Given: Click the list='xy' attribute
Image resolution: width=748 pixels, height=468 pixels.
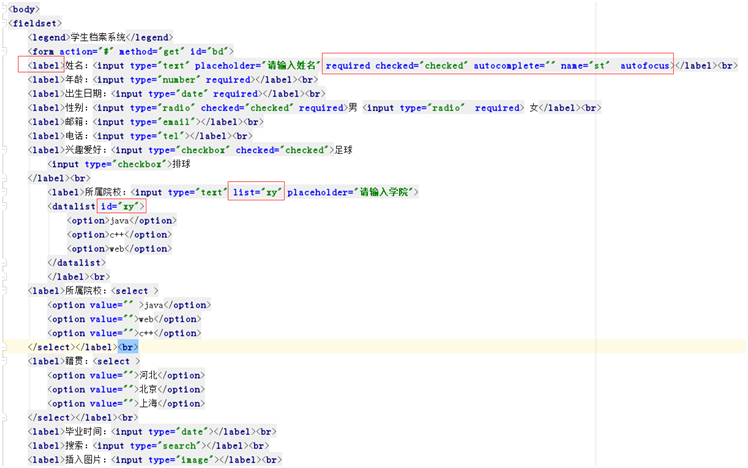Looking at the screenshot, I should click(x=256, y=192).
